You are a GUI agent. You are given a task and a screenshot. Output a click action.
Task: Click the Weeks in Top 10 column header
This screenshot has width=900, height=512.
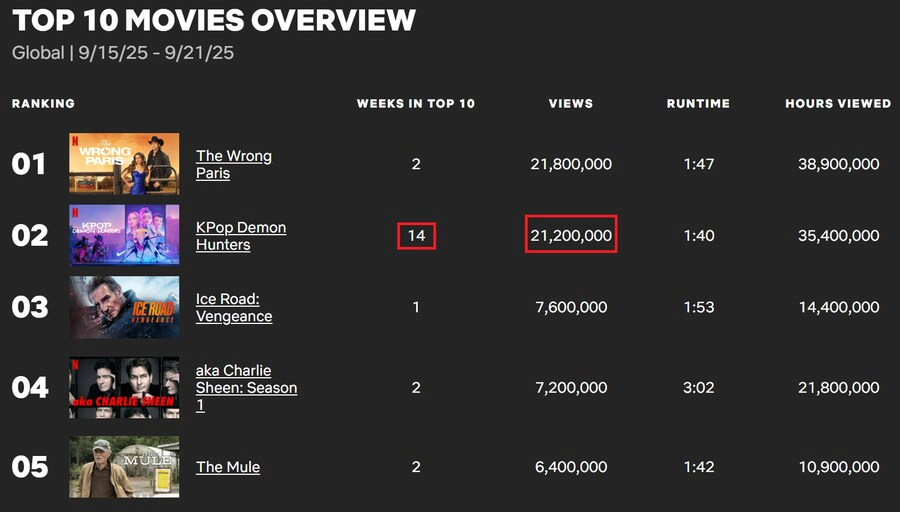[x=416, y=104]
